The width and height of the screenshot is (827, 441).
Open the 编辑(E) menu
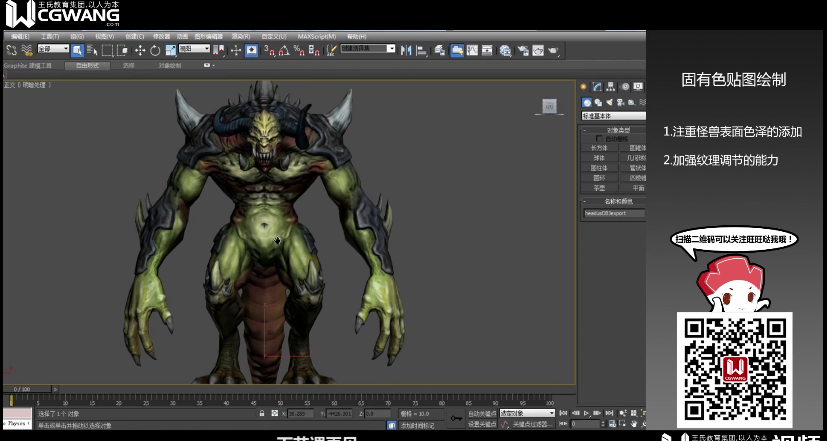tap(20, 36)
